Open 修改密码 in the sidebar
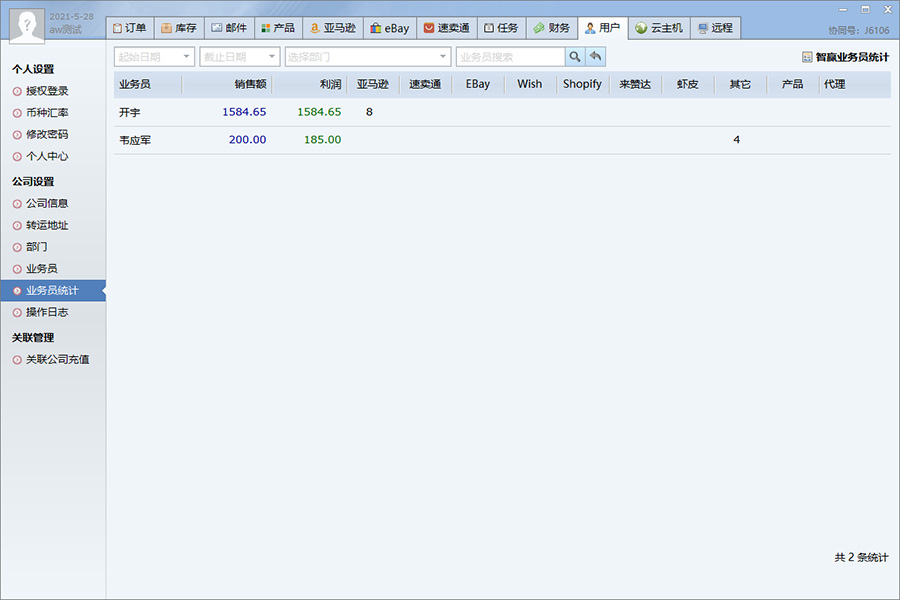This screenshot has height=600, width=900. coord(47,134)
